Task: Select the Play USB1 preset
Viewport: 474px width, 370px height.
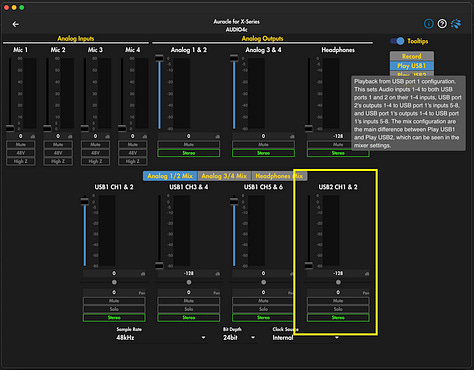Action: [x=412, y=66]
